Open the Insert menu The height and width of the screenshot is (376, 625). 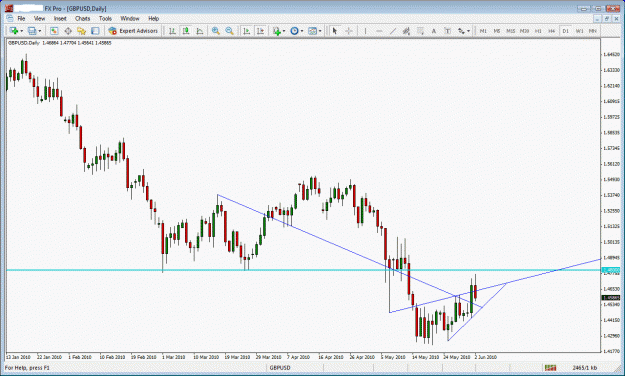coord(60,18)
